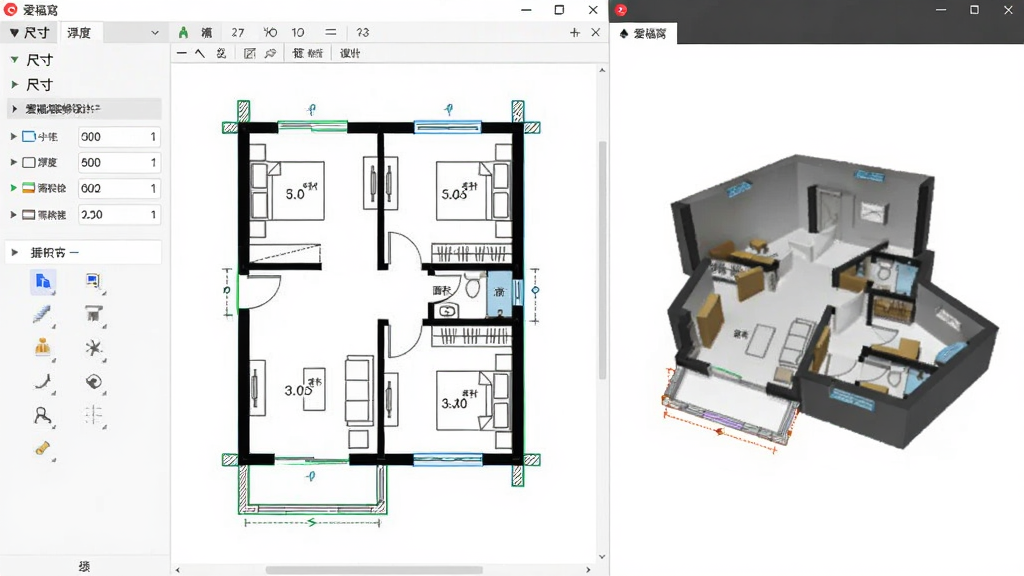Expand the 尺寸 row with green right arrow
1024x576 pixels.
(14, 84)
